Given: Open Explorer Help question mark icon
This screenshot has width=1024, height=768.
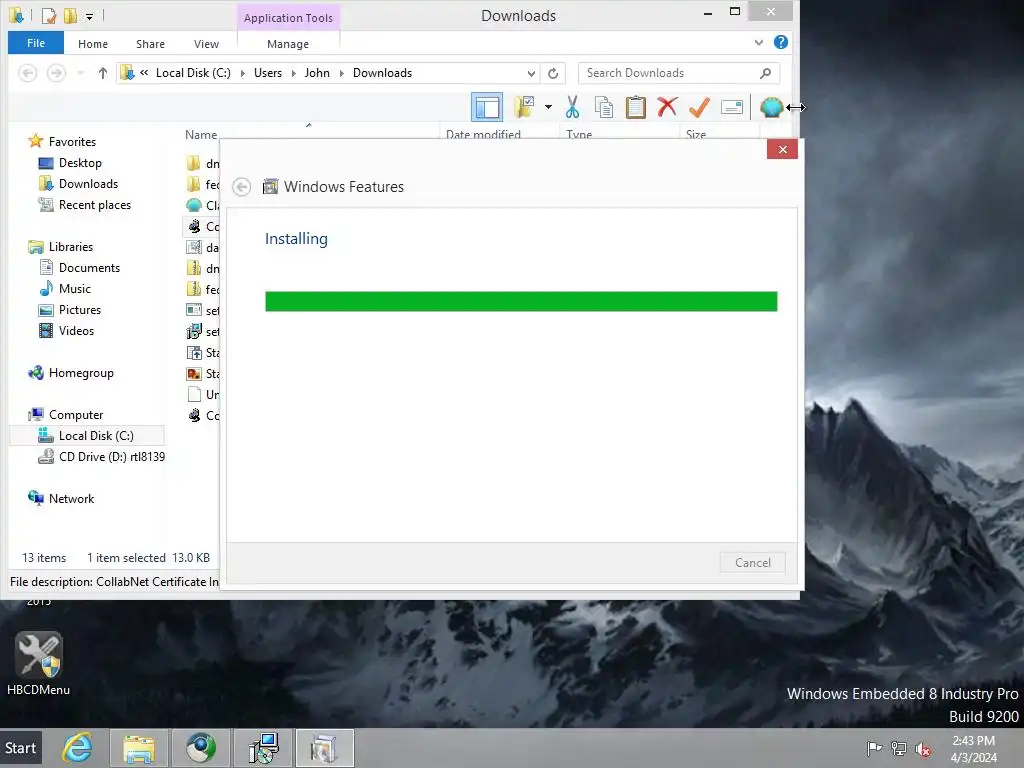Looking at the screenshot, I should (x=780, y=42).
